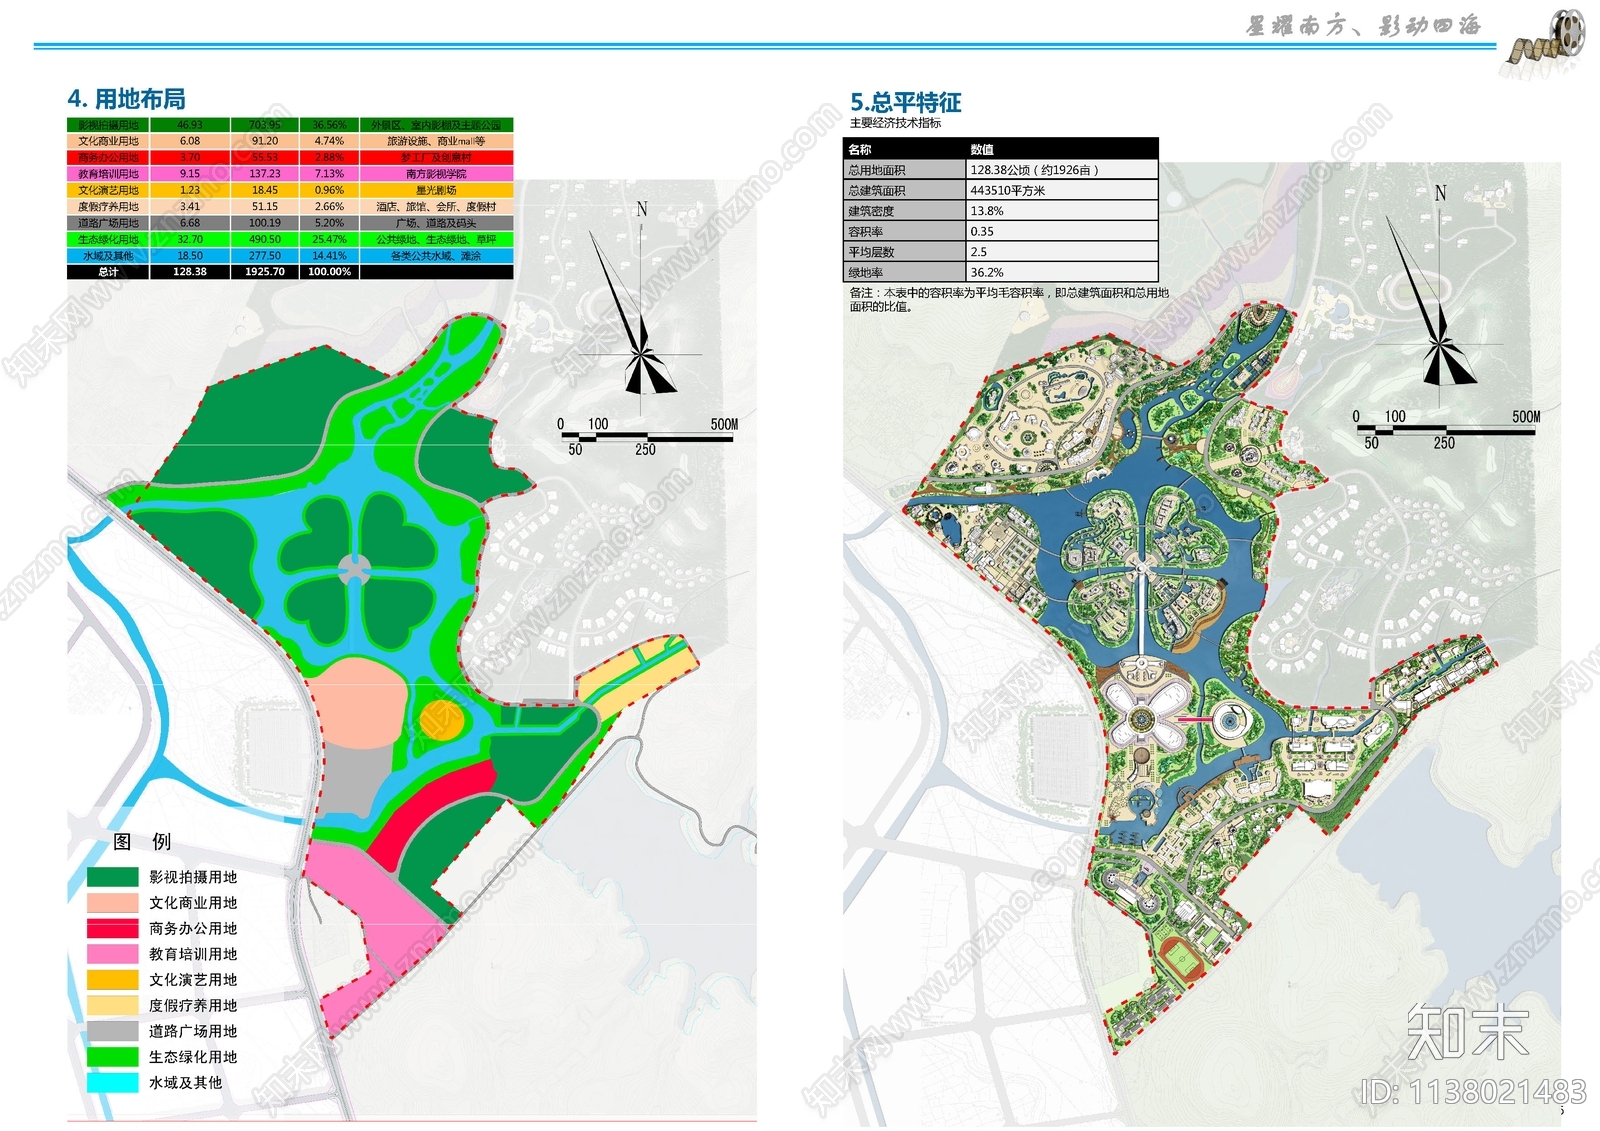Screen dimensions: 1600x1131
Task: Click legend label '文化商业用地'
Action: pyautogui.click(x=193, y=903)
